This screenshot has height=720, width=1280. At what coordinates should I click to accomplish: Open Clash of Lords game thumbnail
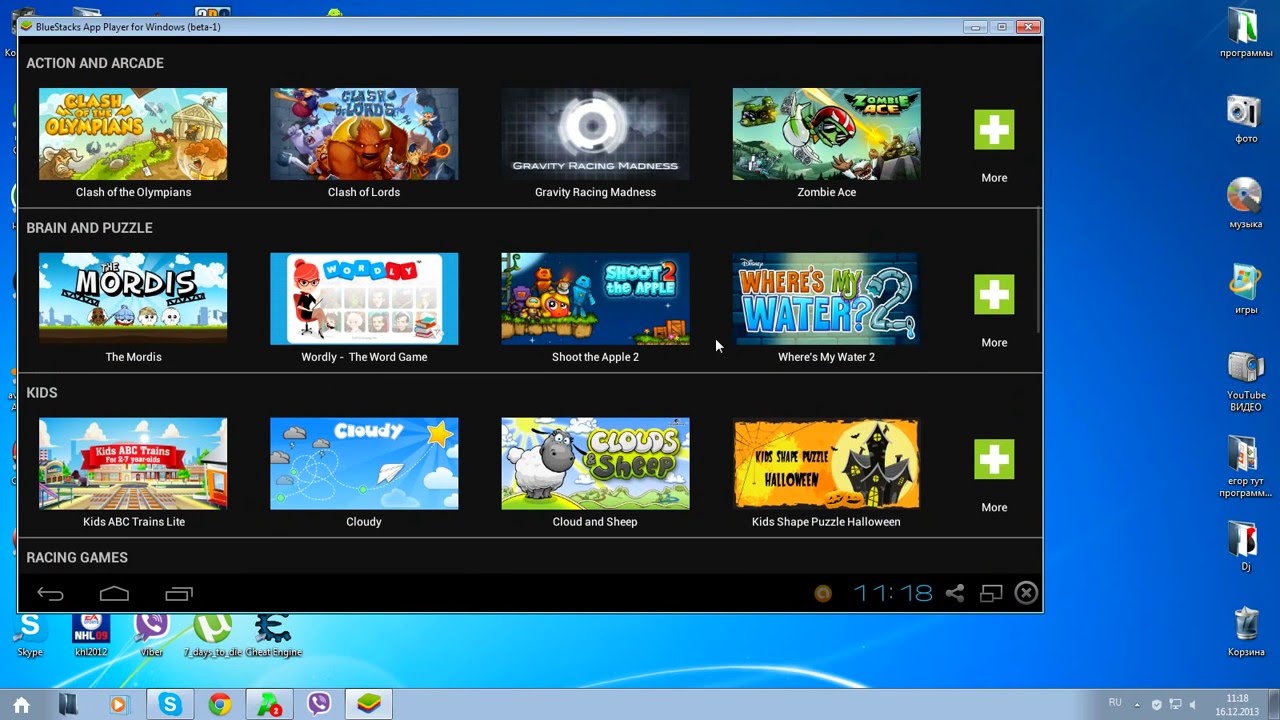364,134
